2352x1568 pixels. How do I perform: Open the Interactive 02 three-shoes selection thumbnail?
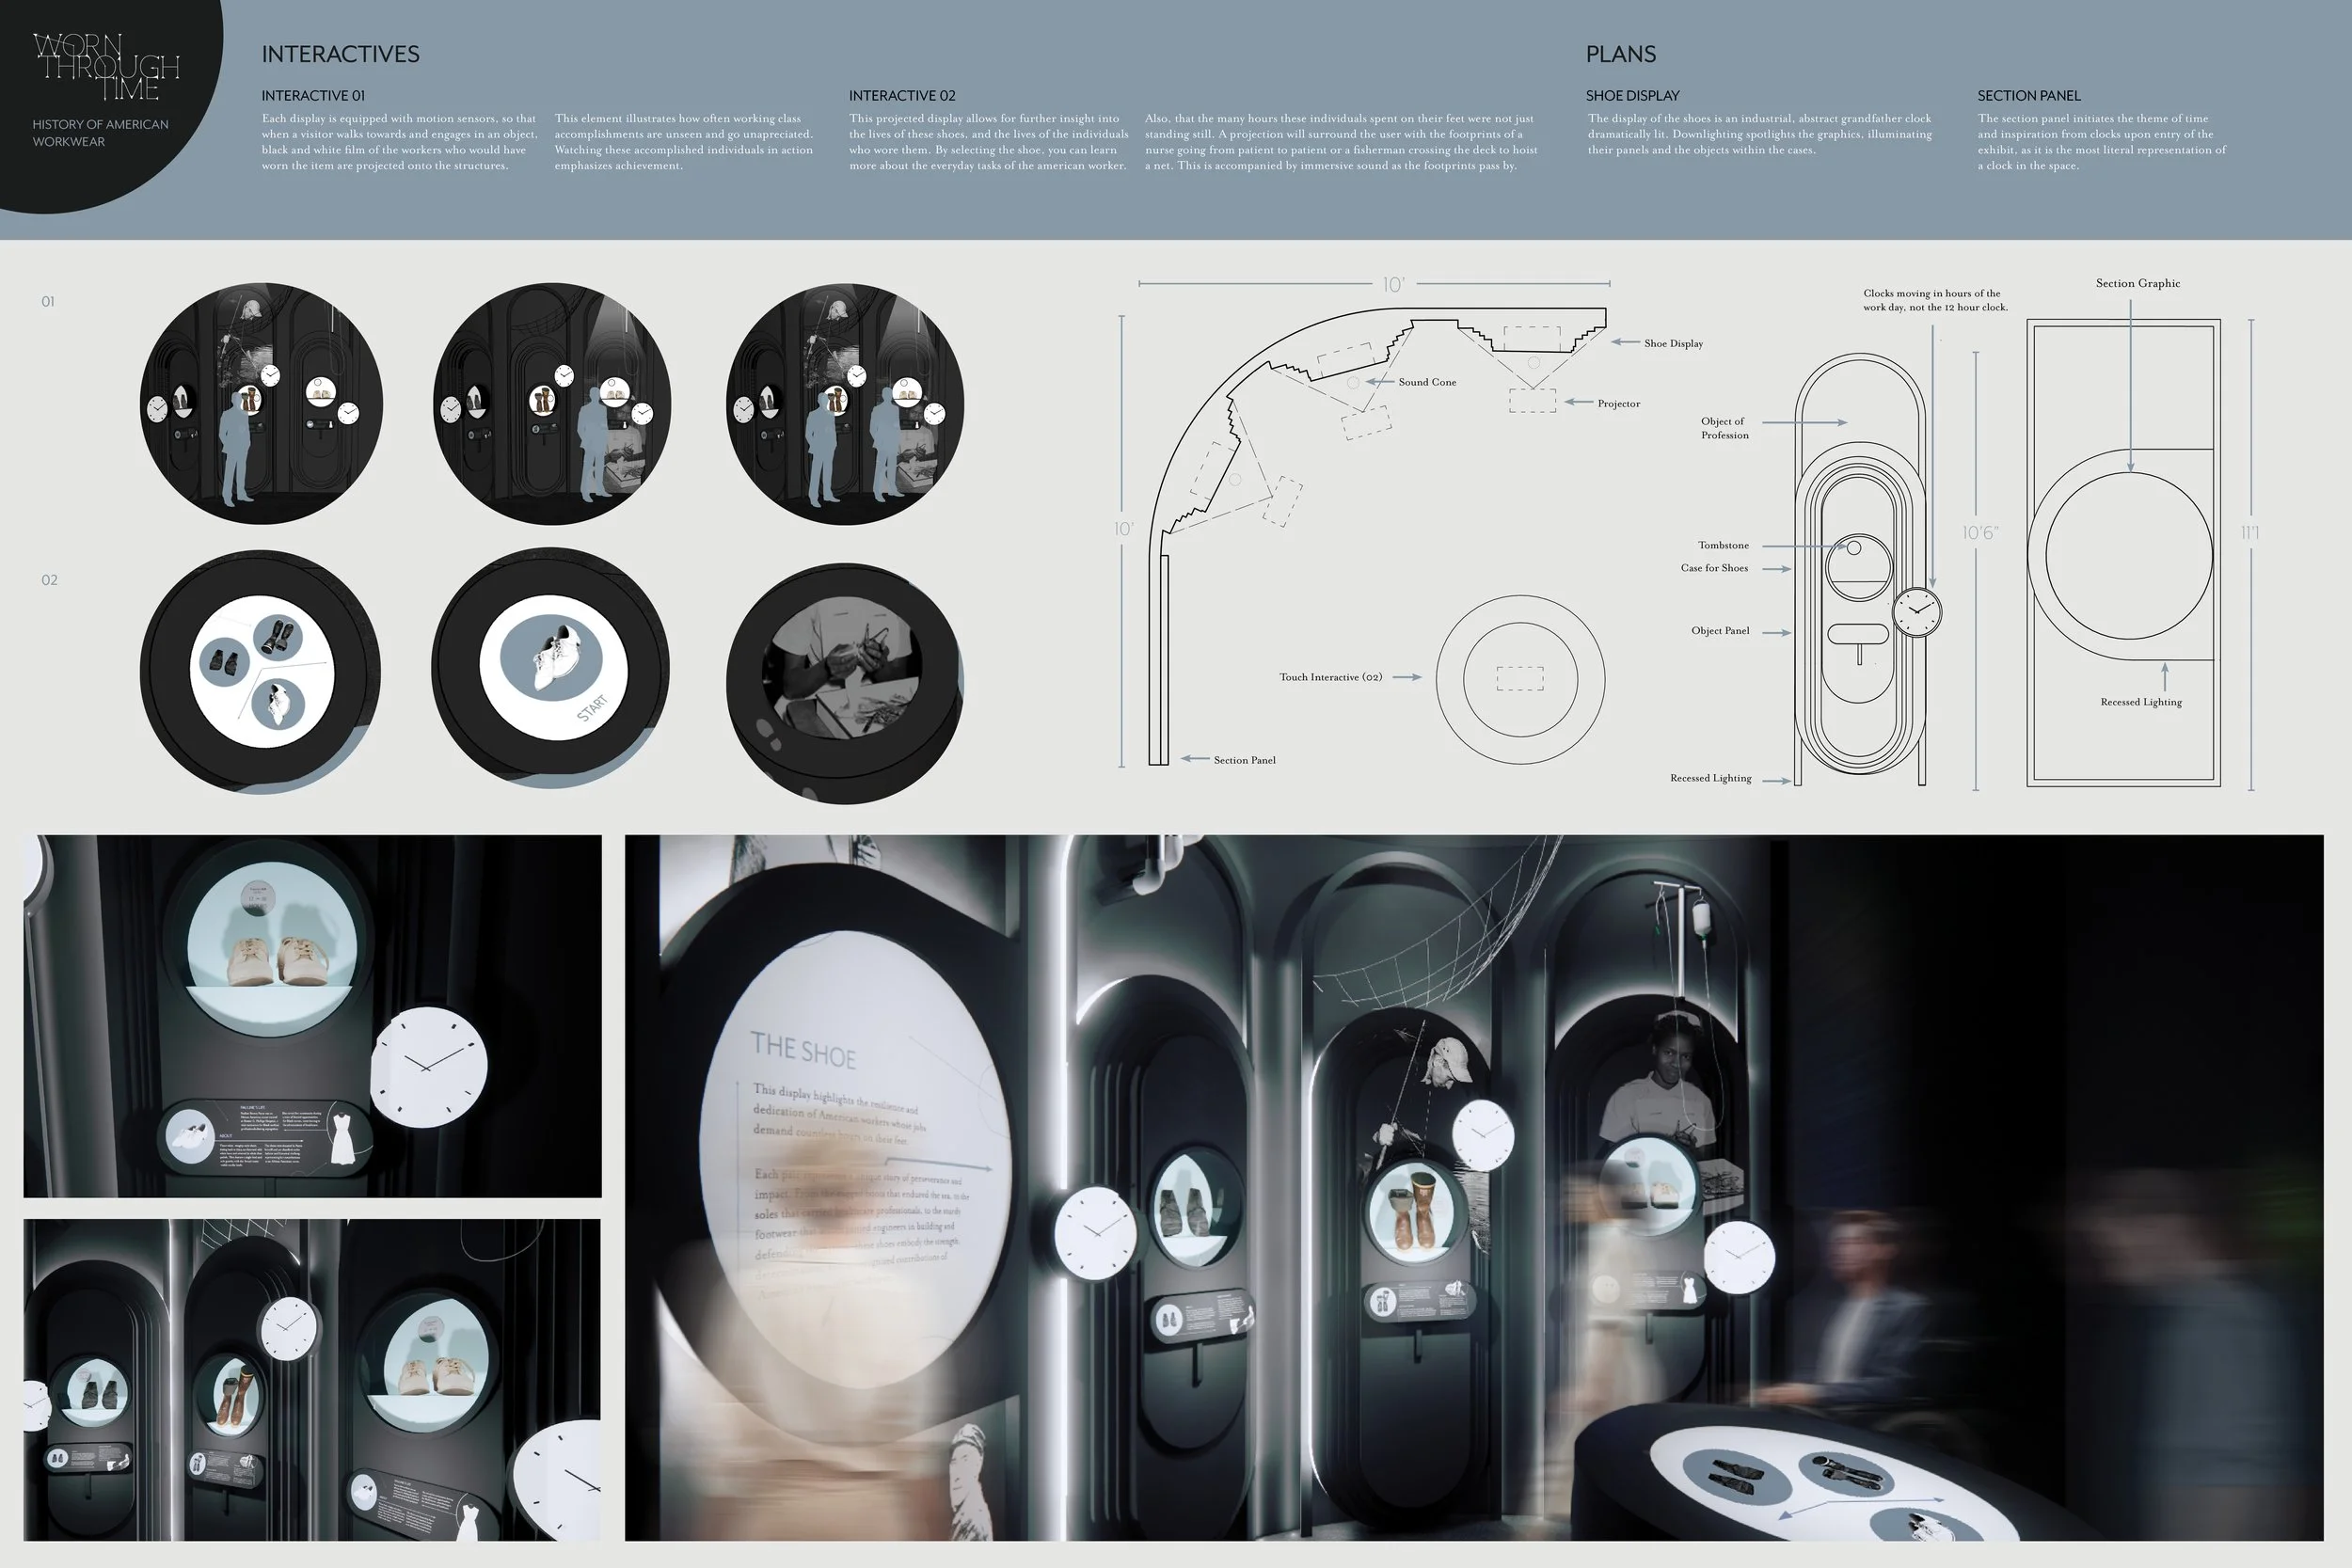(x=261, y=671)
